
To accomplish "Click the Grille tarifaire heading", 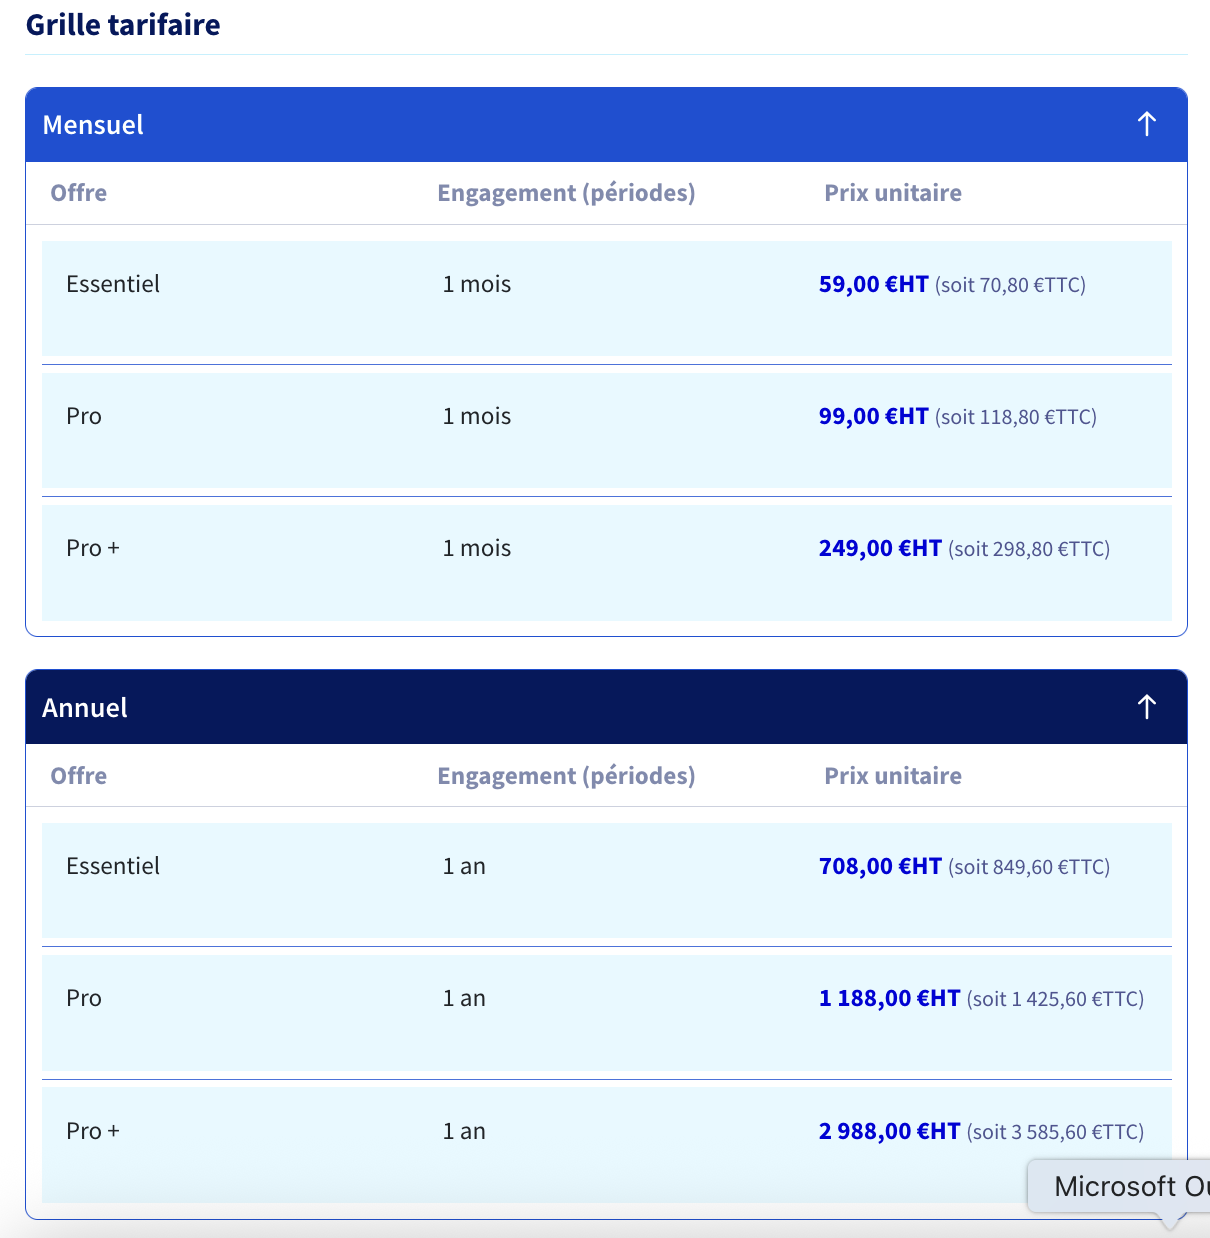I will 123,24.
